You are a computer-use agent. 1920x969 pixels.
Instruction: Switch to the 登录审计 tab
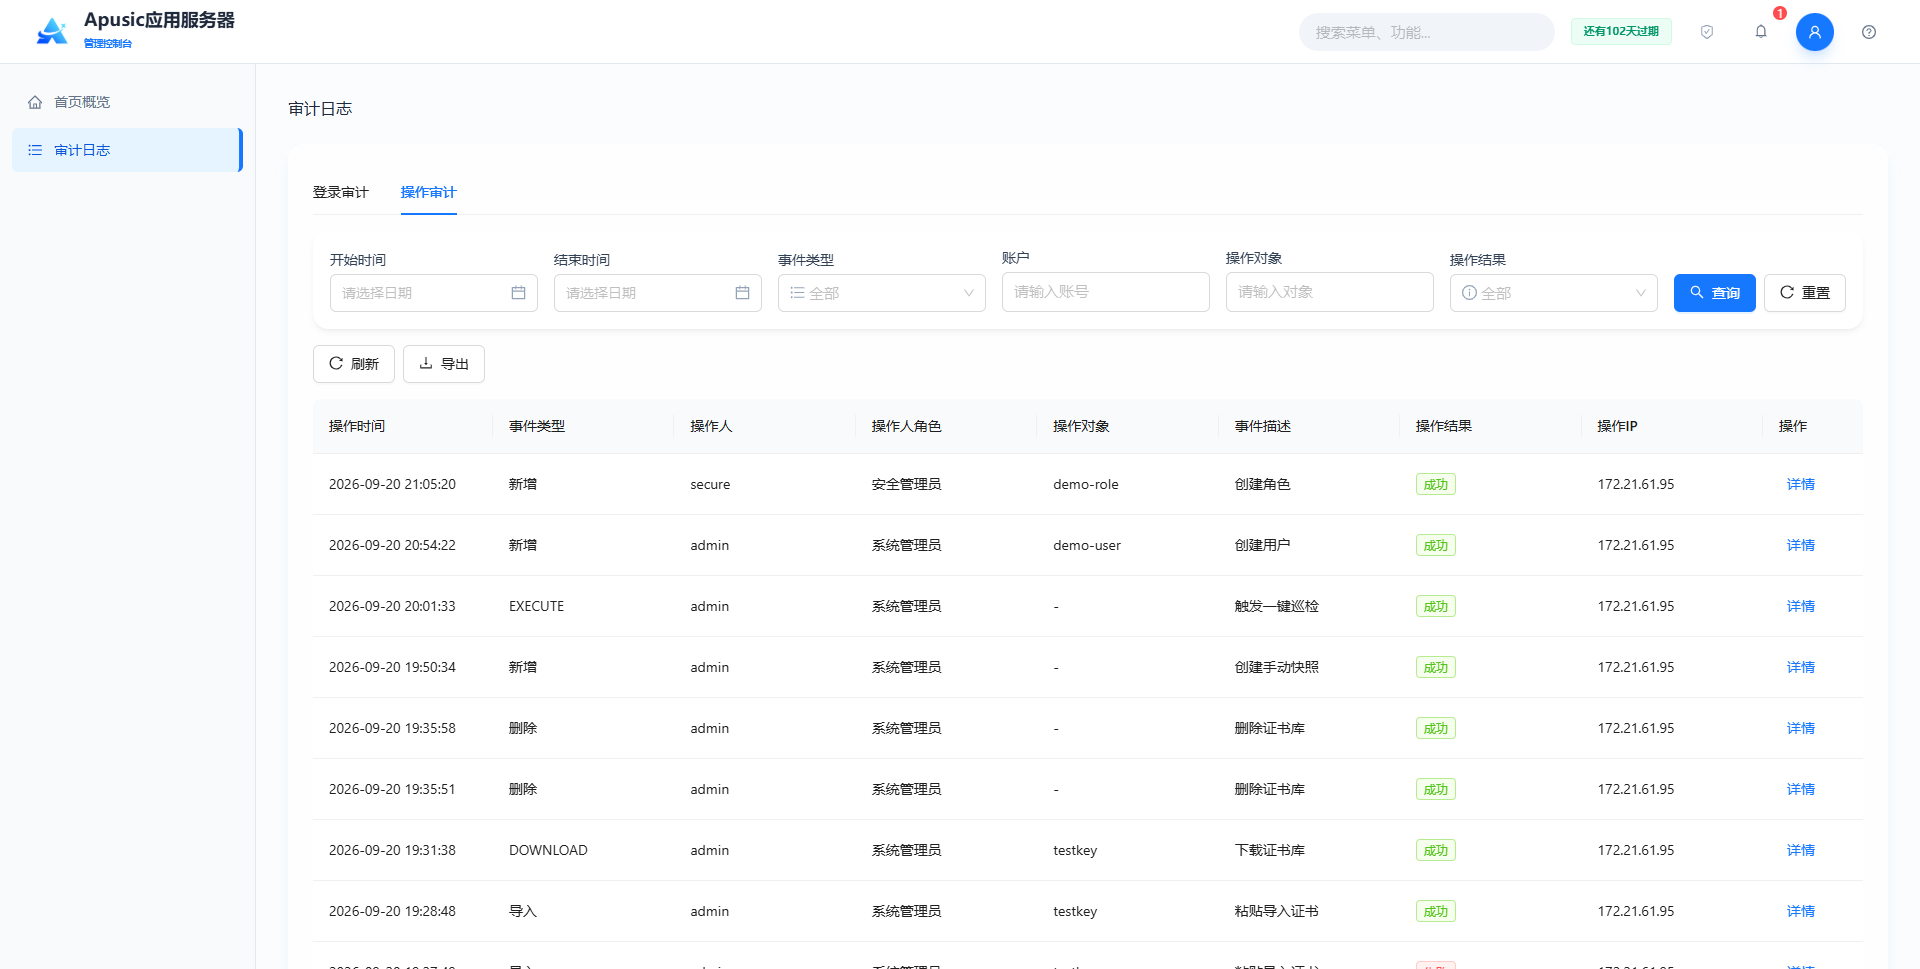341,192
